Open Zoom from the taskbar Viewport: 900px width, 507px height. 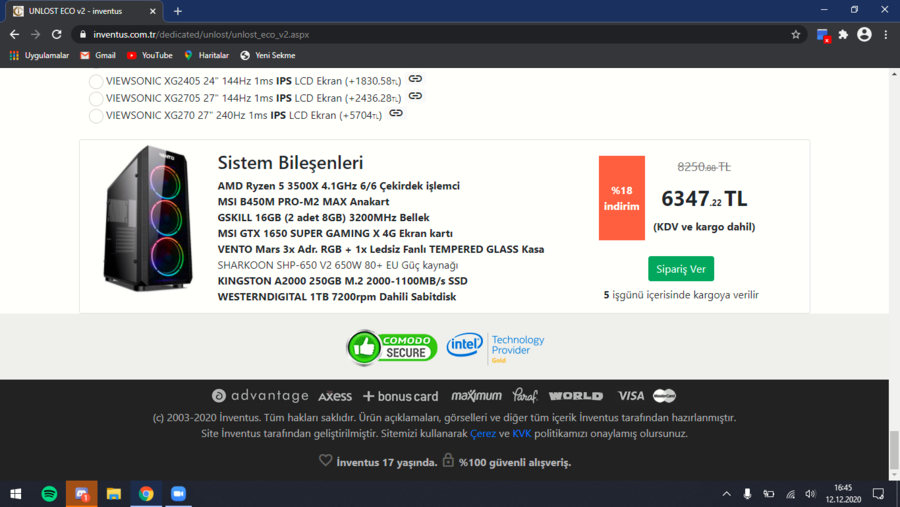pyautogui.click(x=179, y=494)
